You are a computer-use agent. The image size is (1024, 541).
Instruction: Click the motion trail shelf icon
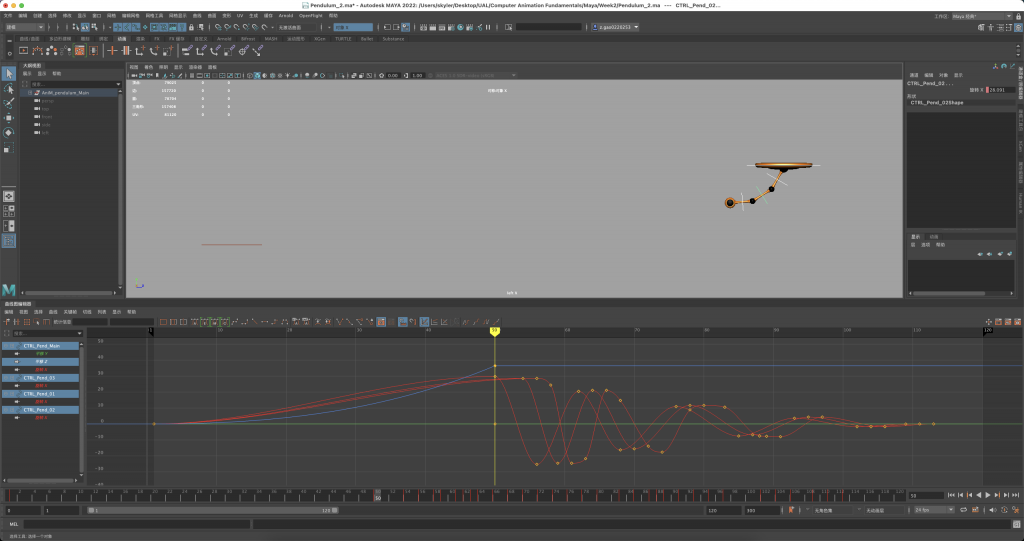37,50
